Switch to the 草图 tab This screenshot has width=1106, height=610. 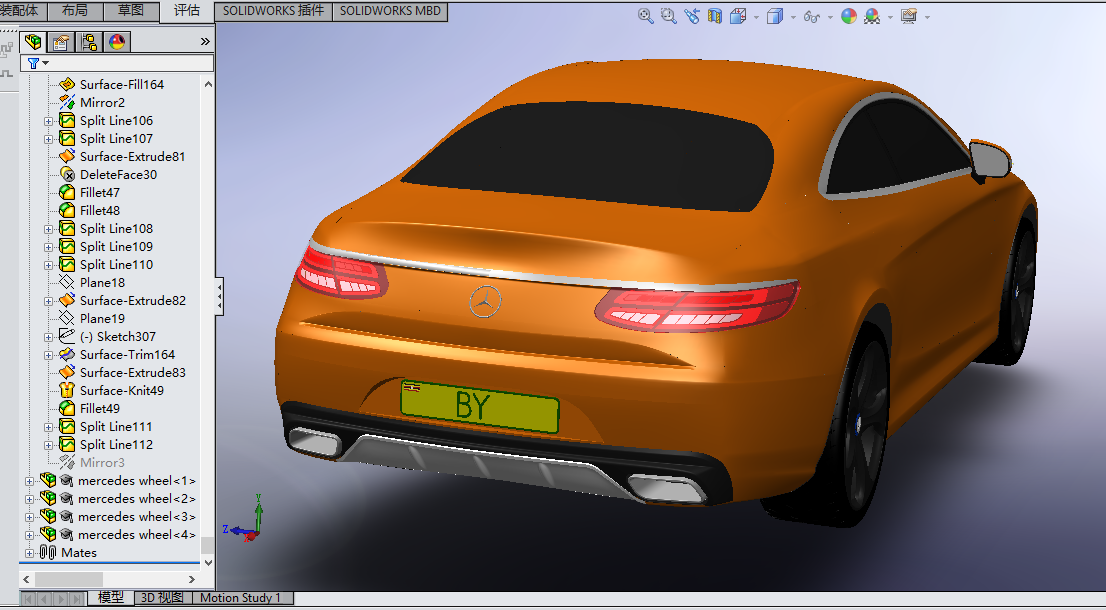pyautogui.click(x=131, y=11)
